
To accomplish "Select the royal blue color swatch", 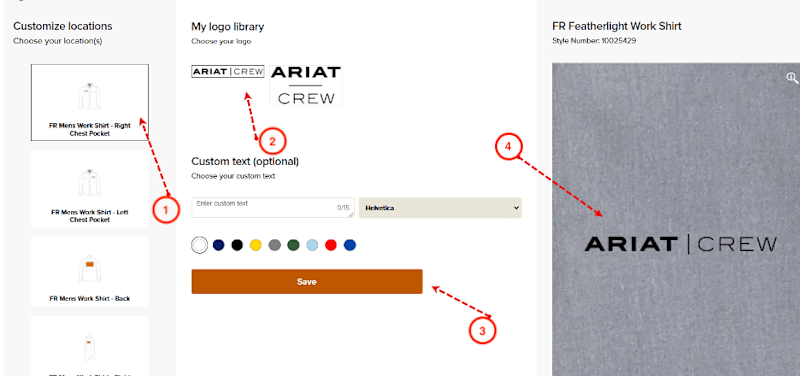I will 349,245.
